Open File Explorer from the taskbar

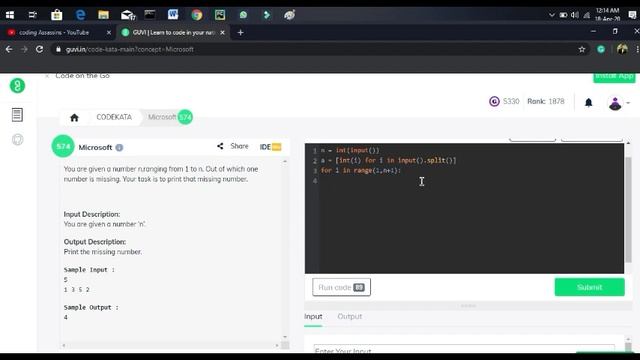click(x=103, y=15)
